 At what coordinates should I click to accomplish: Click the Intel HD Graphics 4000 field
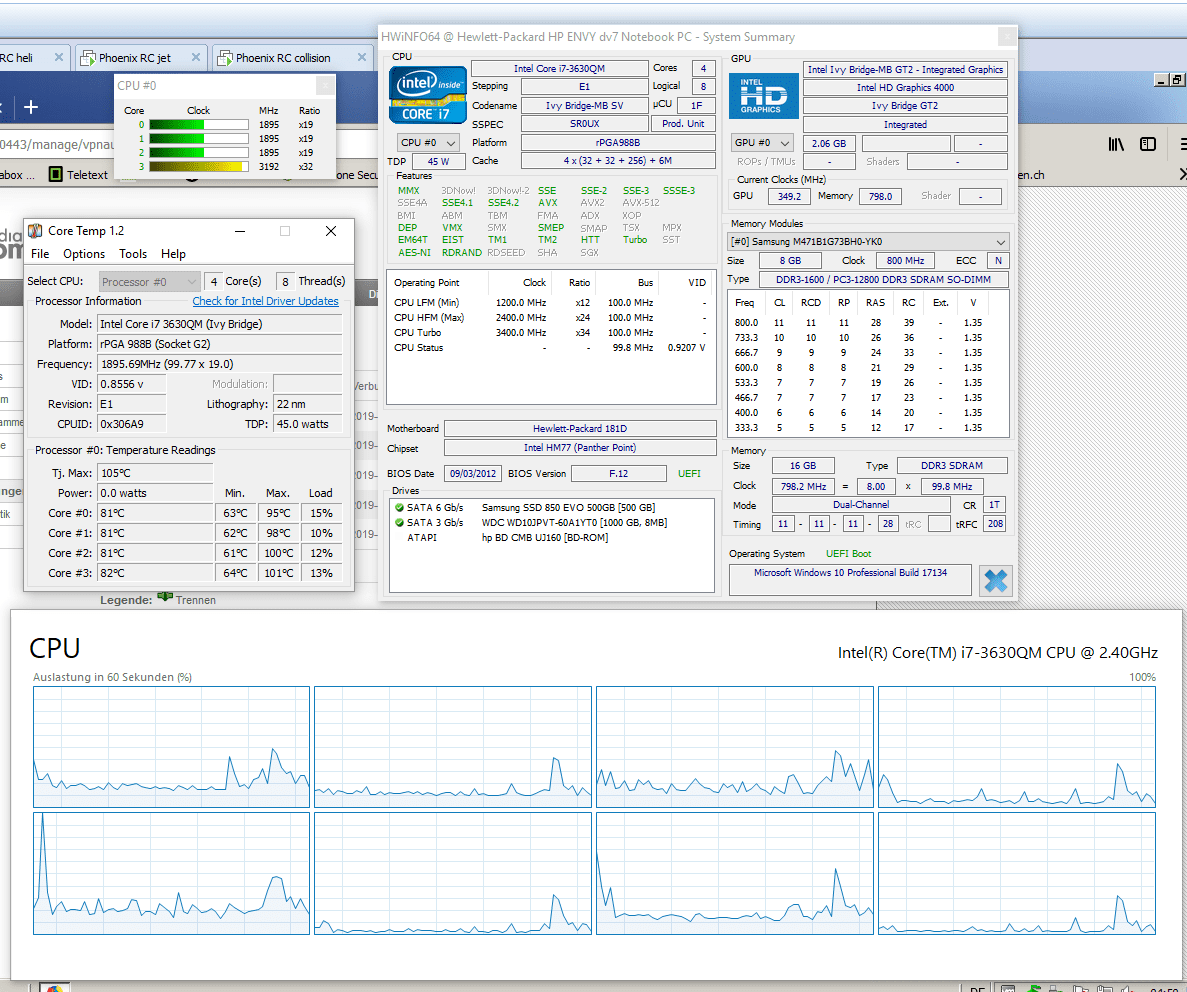[x=905, y=87]
